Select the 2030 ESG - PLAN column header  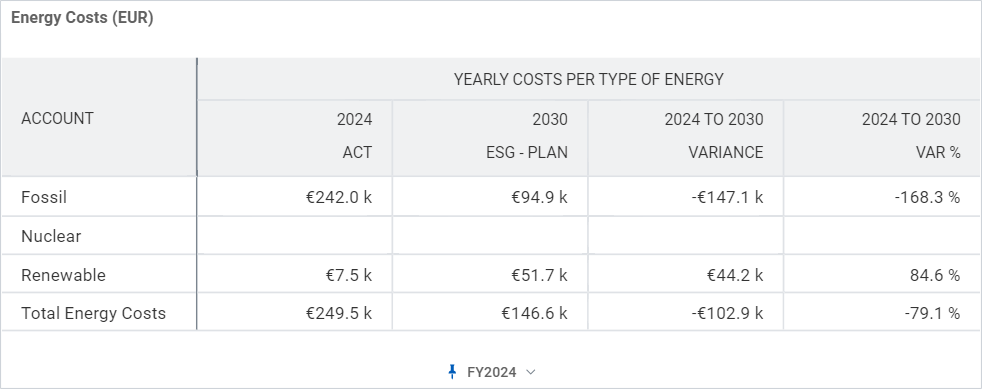click(490, 138)
